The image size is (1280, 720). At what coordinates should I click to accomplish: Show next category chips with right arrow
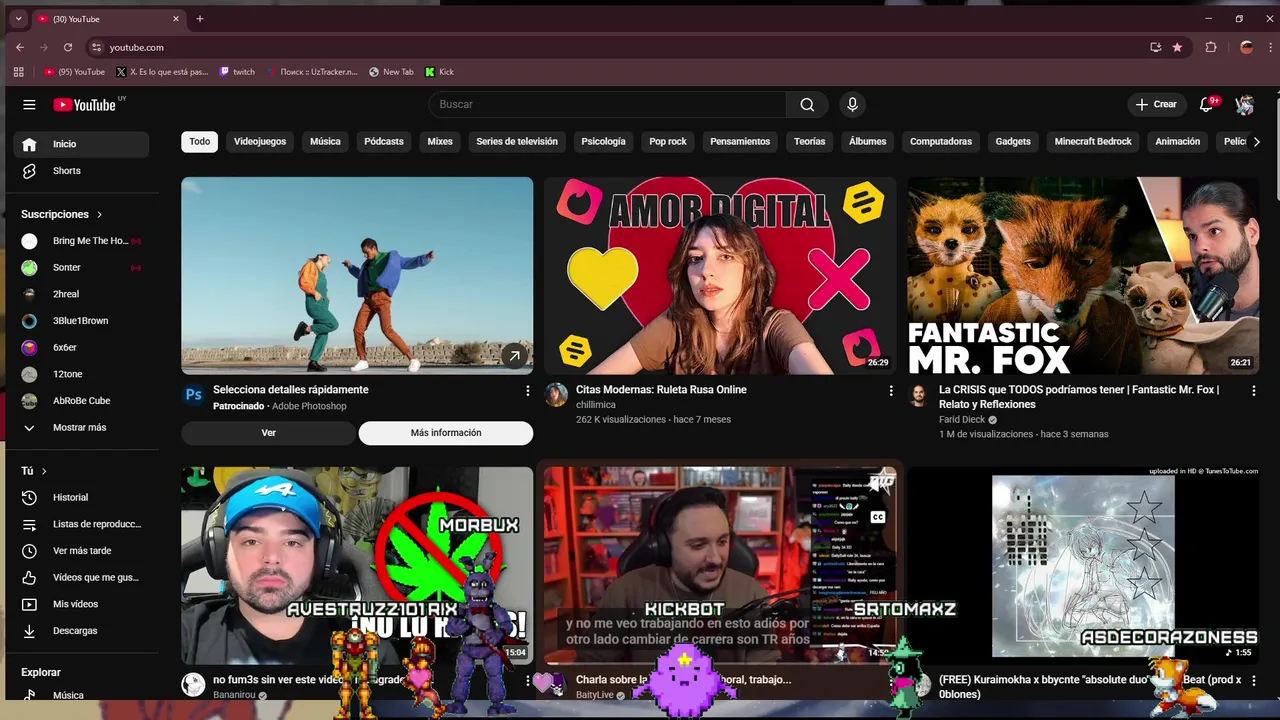pyautogui.click(x=1256, y=142)
